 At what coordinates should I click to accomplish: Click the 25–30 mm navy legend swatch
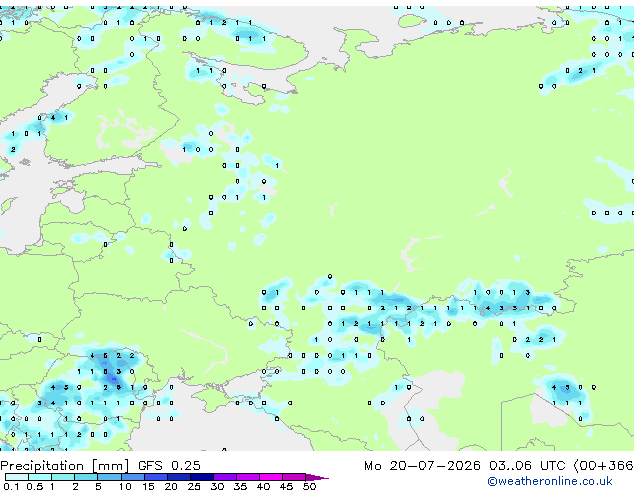coord(201,477)
